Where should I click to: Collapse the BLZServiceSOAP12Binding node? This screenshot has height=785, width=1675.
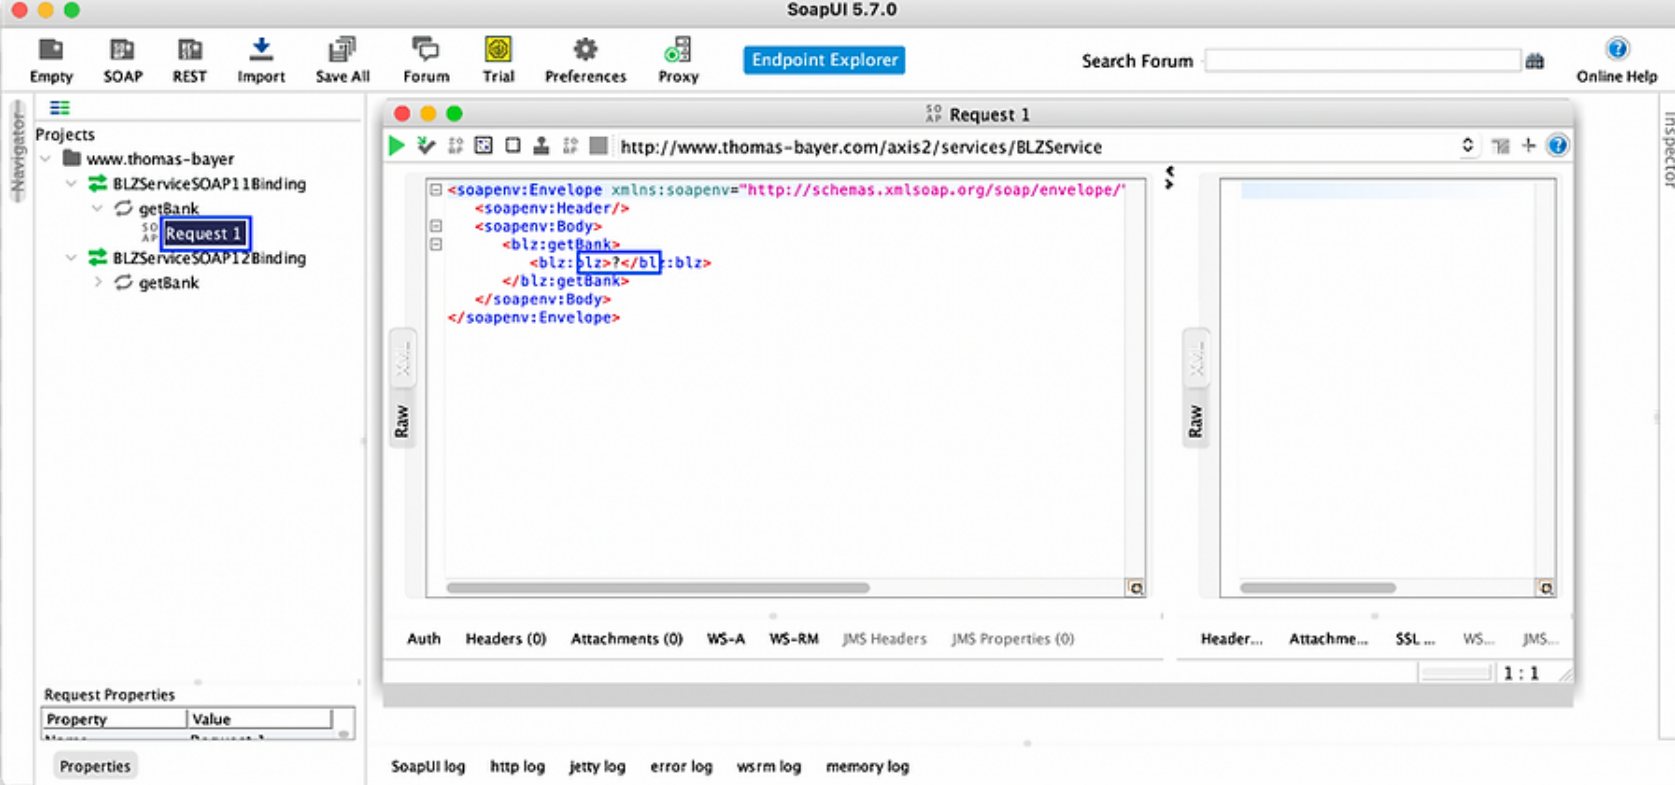(x=71, y=258)
